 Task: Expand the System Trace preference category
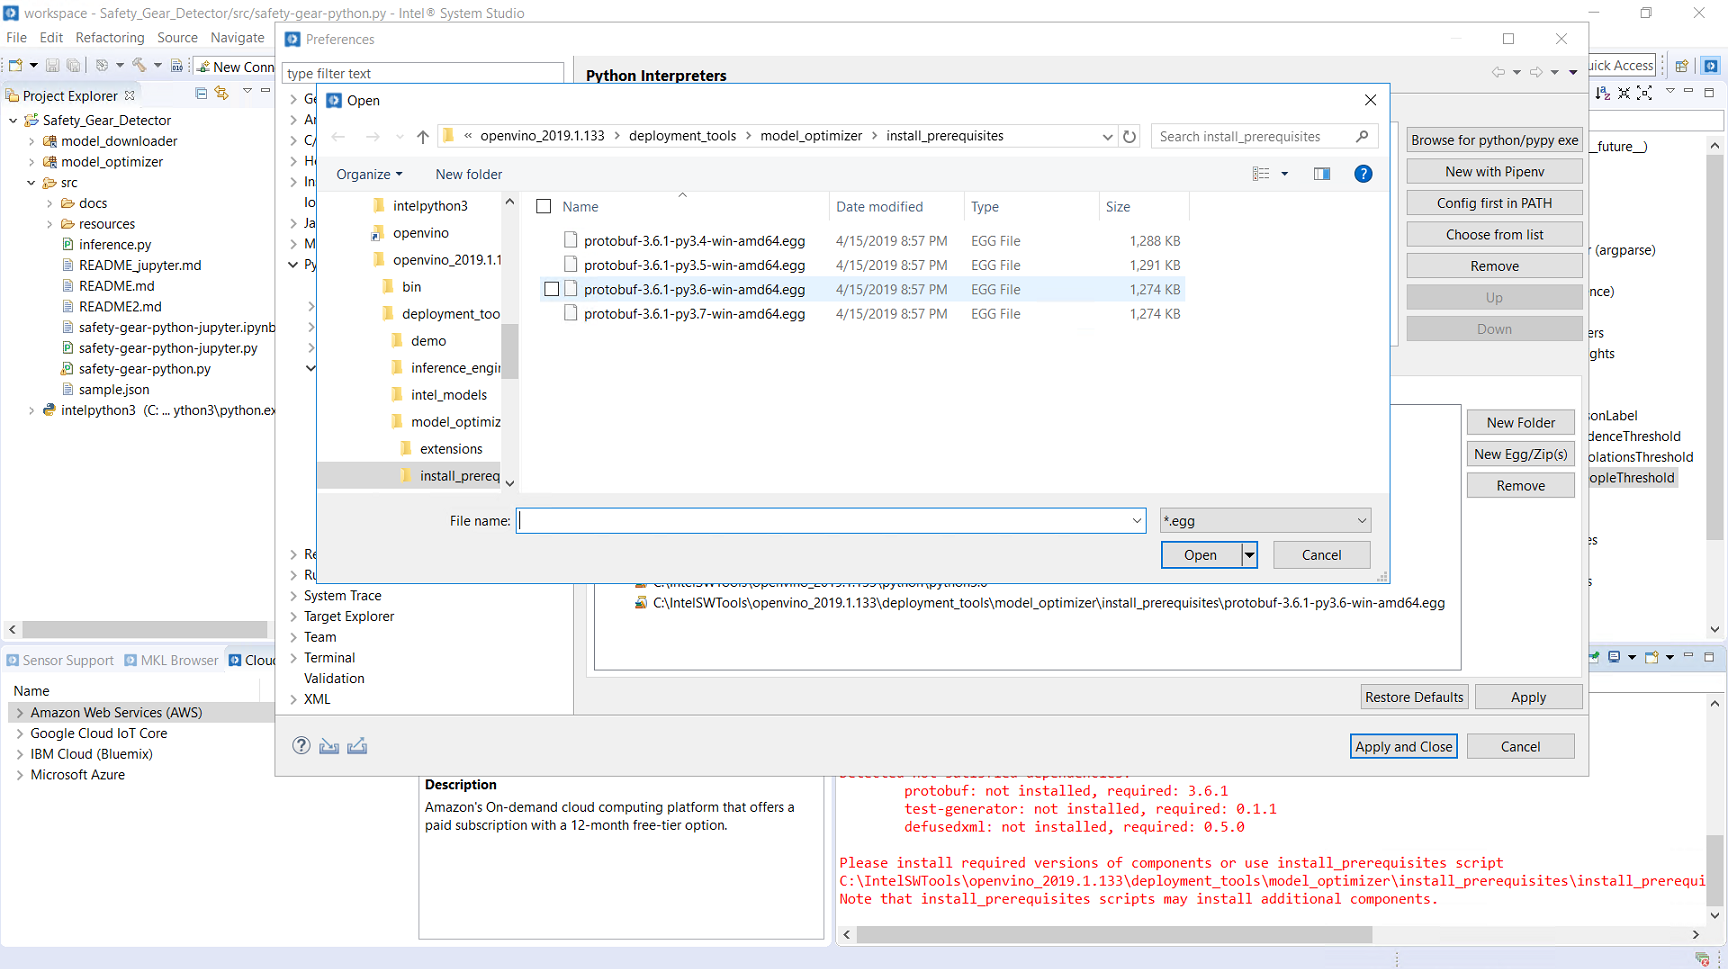293,596
